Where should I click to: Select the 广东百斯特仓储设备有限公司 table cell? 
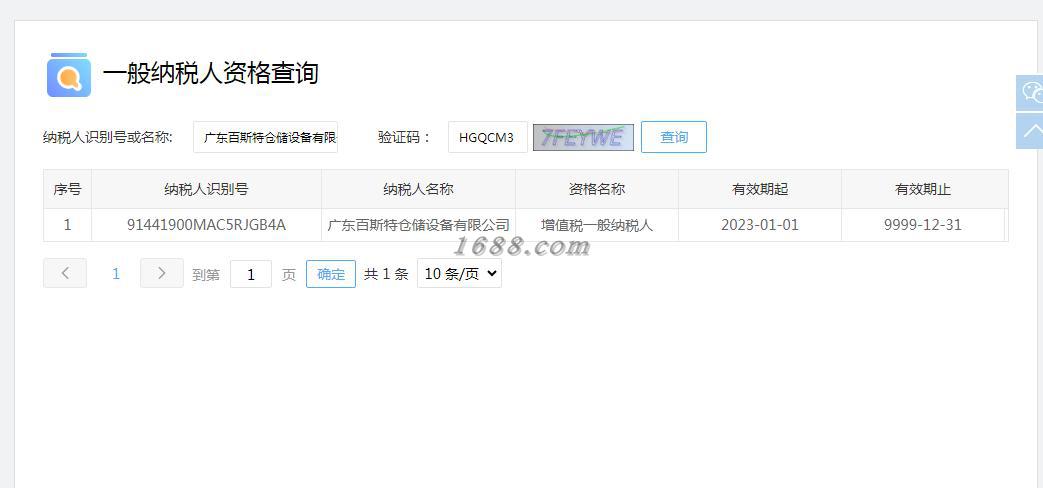coord(418,225)
